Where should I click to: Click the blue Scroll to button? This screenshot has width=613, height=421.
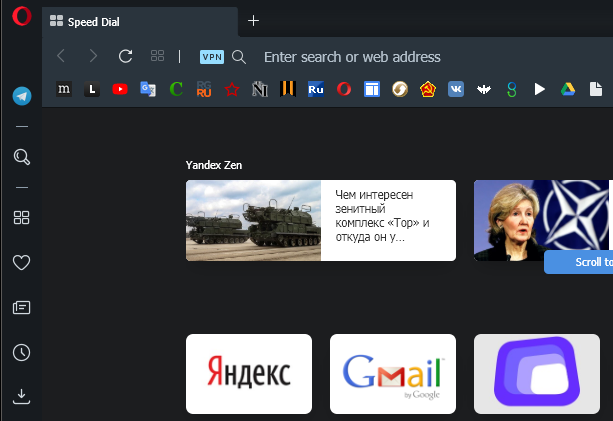pos(579,262)
